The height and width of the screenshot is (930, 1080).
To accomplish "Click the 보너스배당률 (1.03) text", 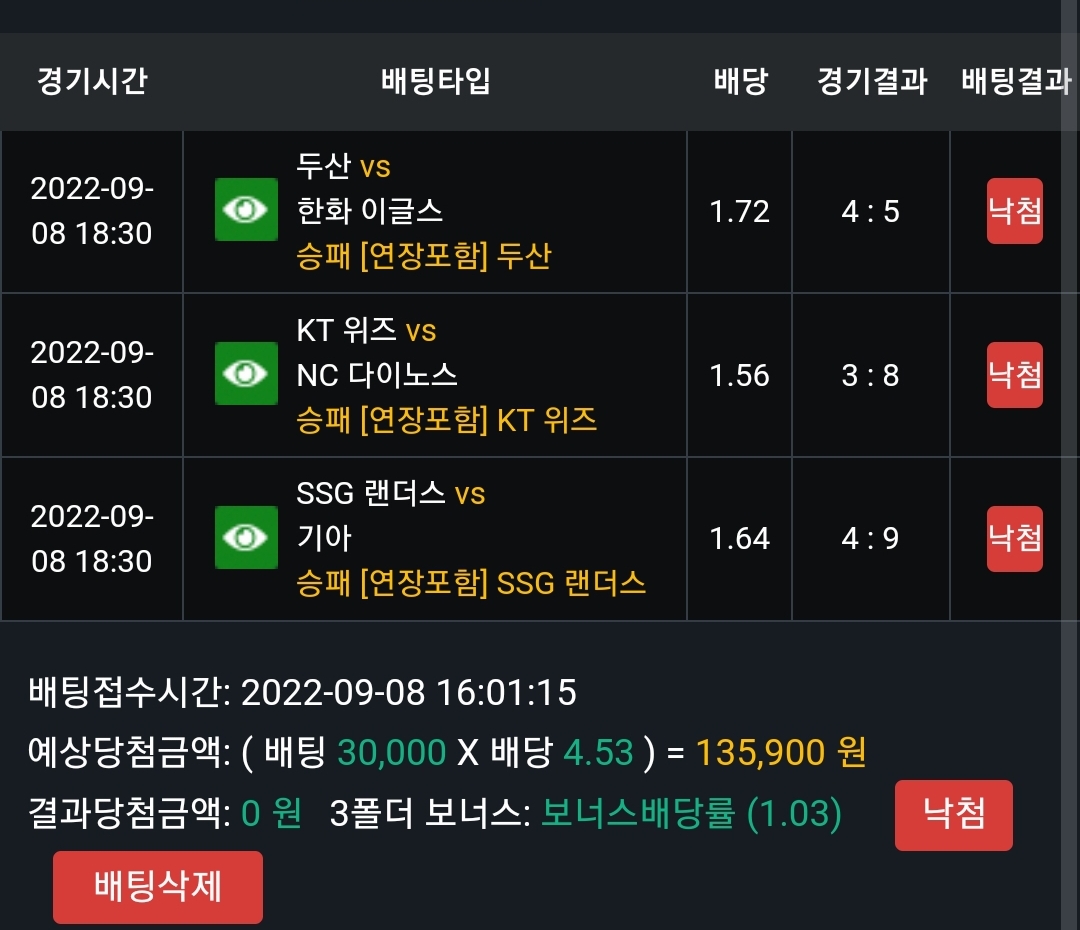I will pyautogui.click(x=692, y=814).
